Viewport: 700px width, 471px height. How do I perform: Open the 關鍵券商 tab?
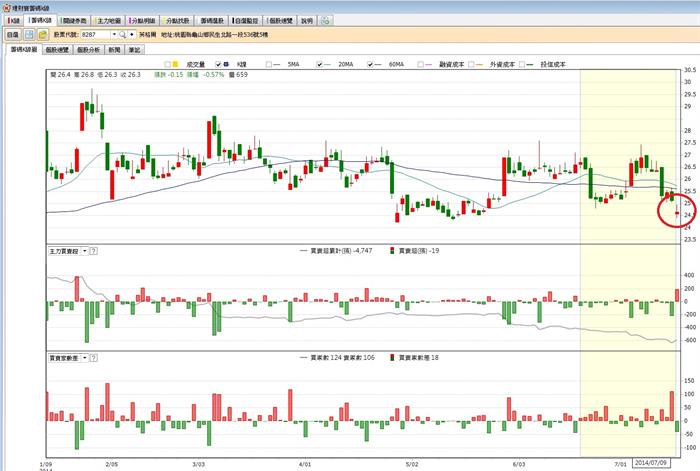coord(74,21)
